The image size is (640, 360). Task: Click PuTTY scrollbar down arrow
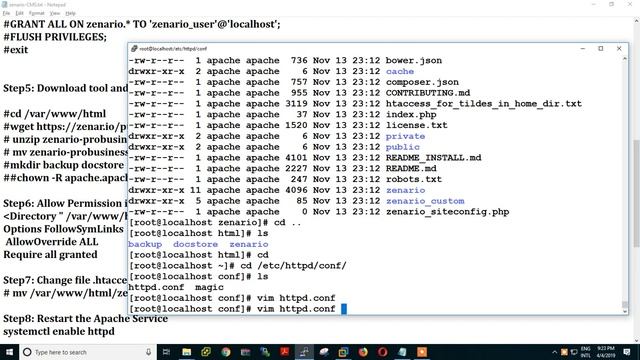point(624,311)
